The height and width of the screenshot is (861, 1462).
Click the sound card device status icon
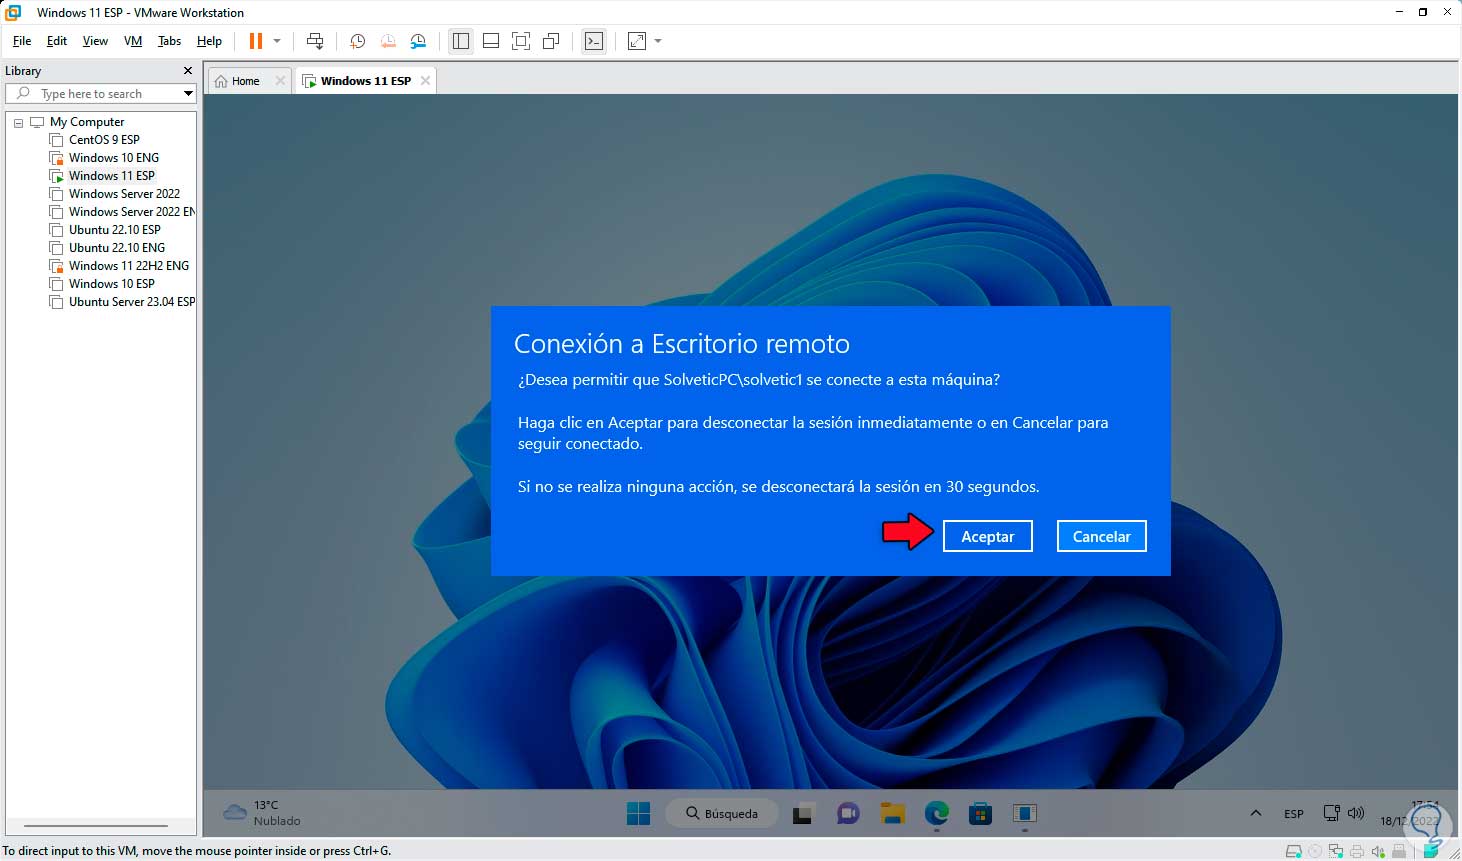1378,852
